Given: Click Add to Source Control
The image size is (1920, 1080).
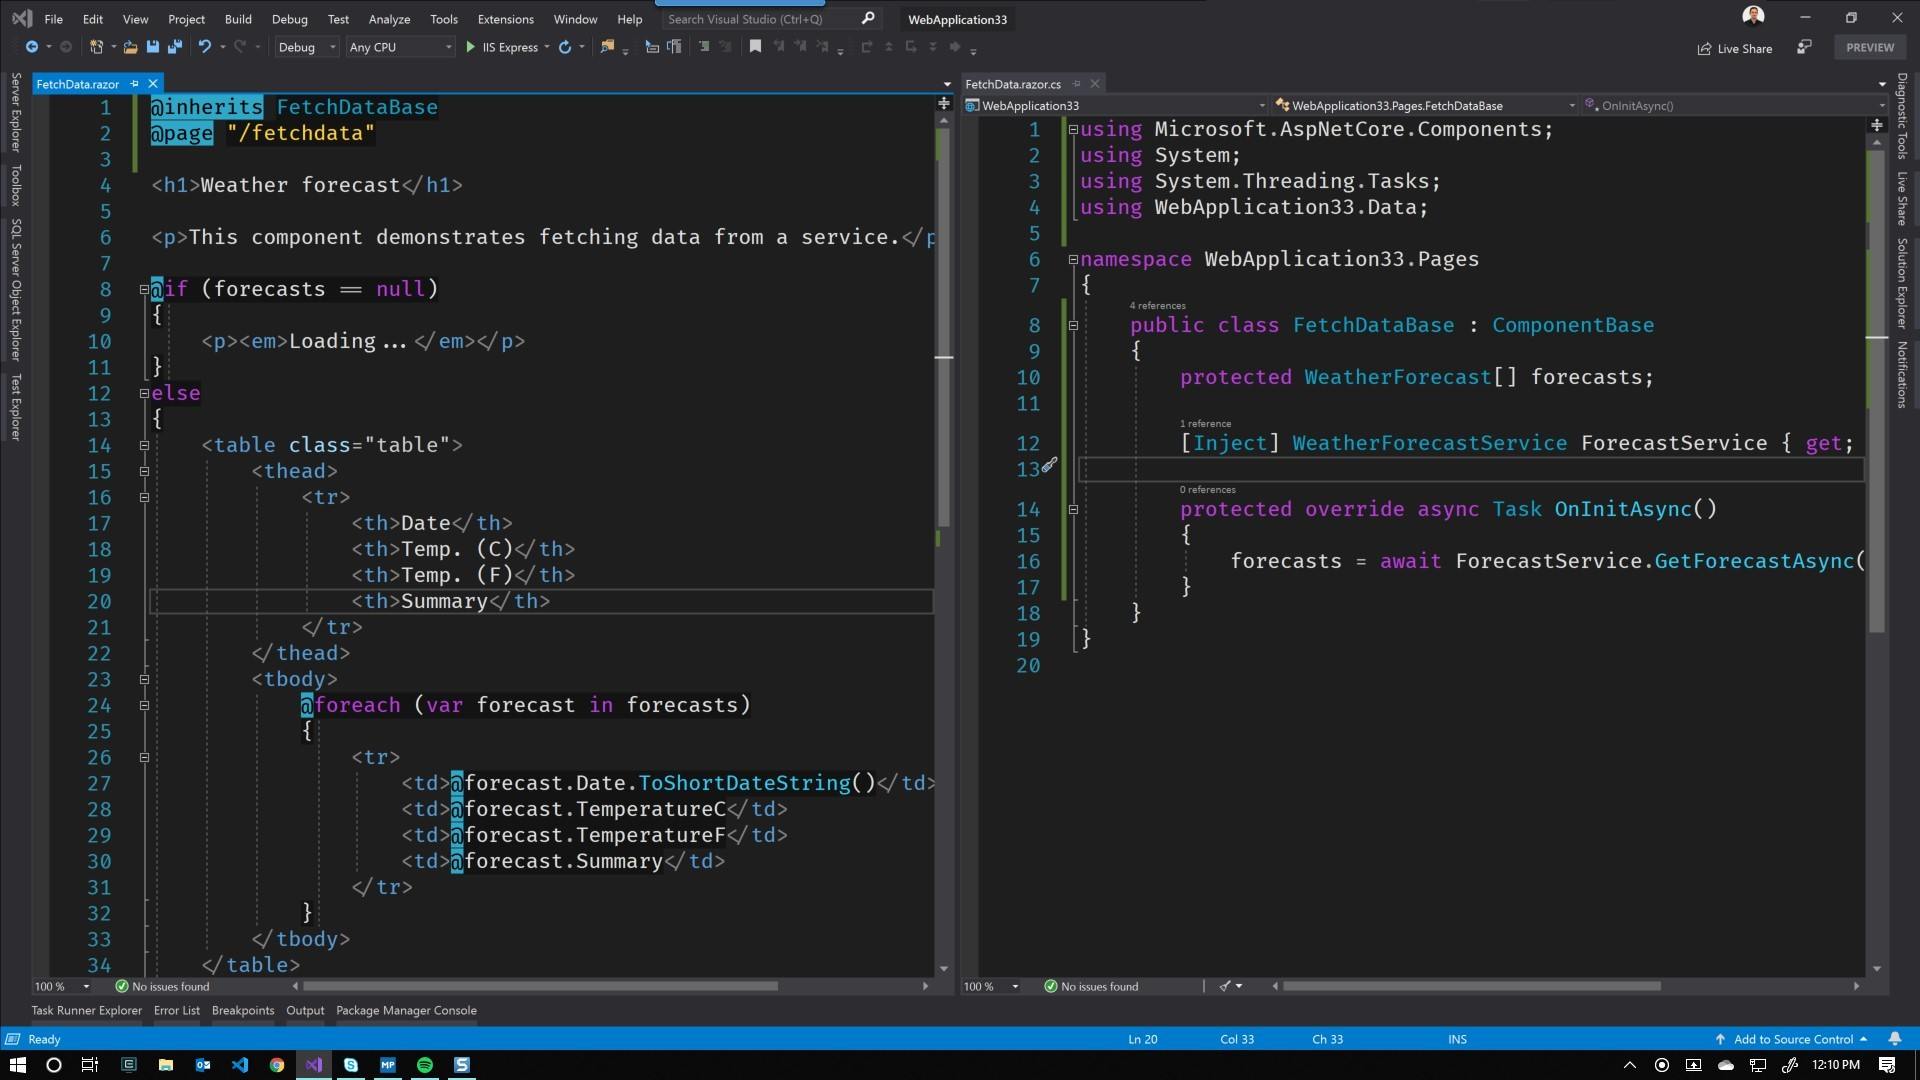Looking at the screenshot, I should point(1792,1039).
